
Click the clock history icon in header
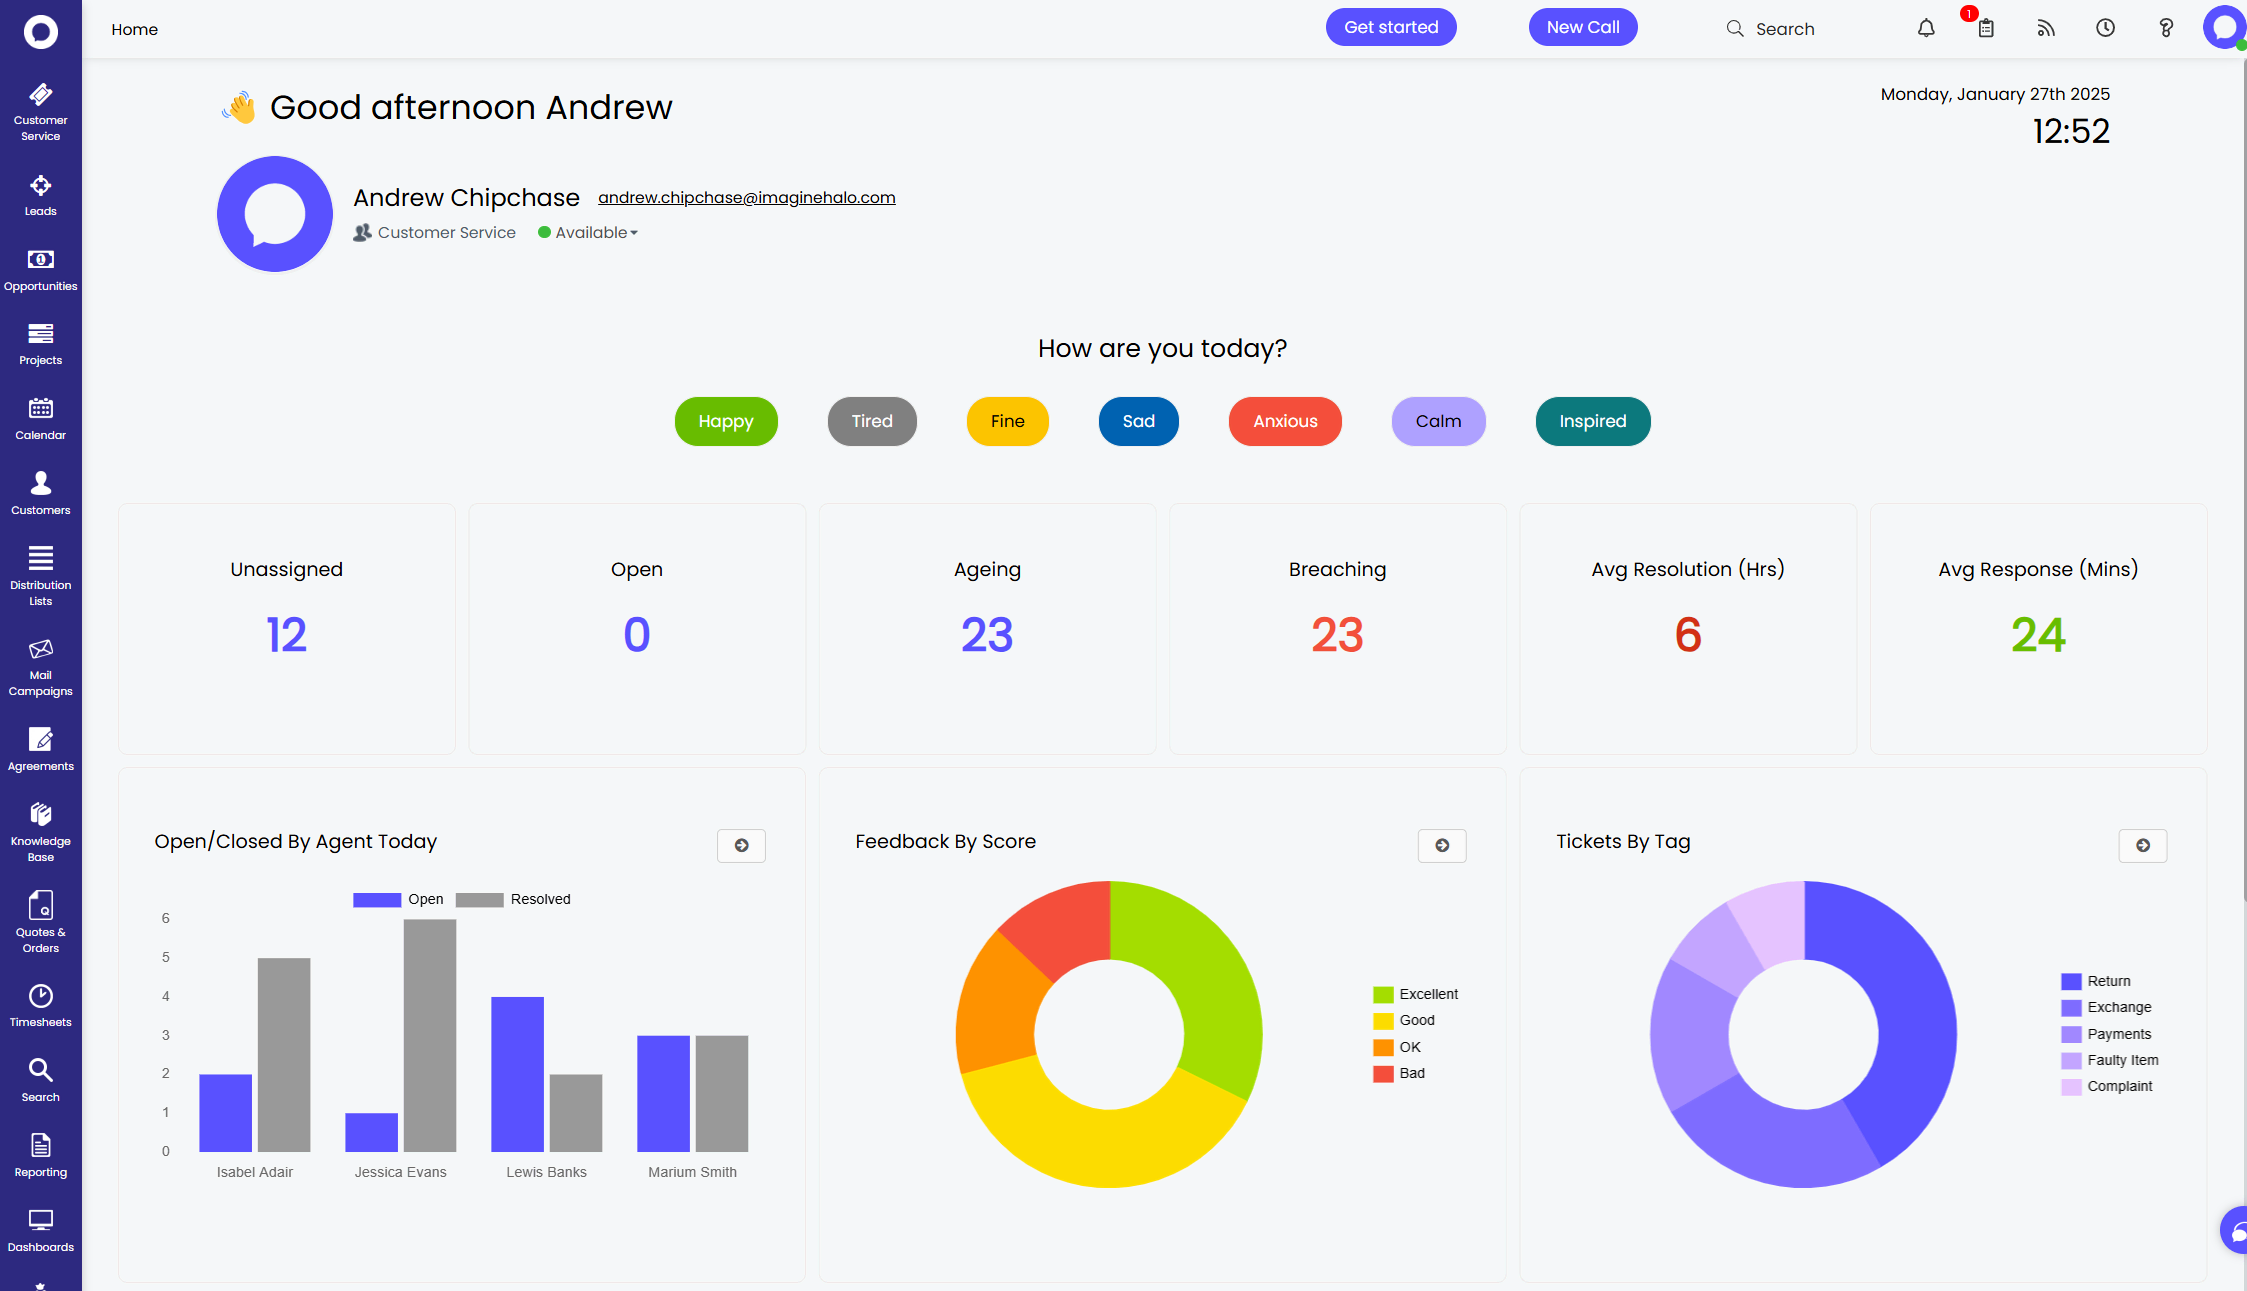click(x=2106, y=28)
